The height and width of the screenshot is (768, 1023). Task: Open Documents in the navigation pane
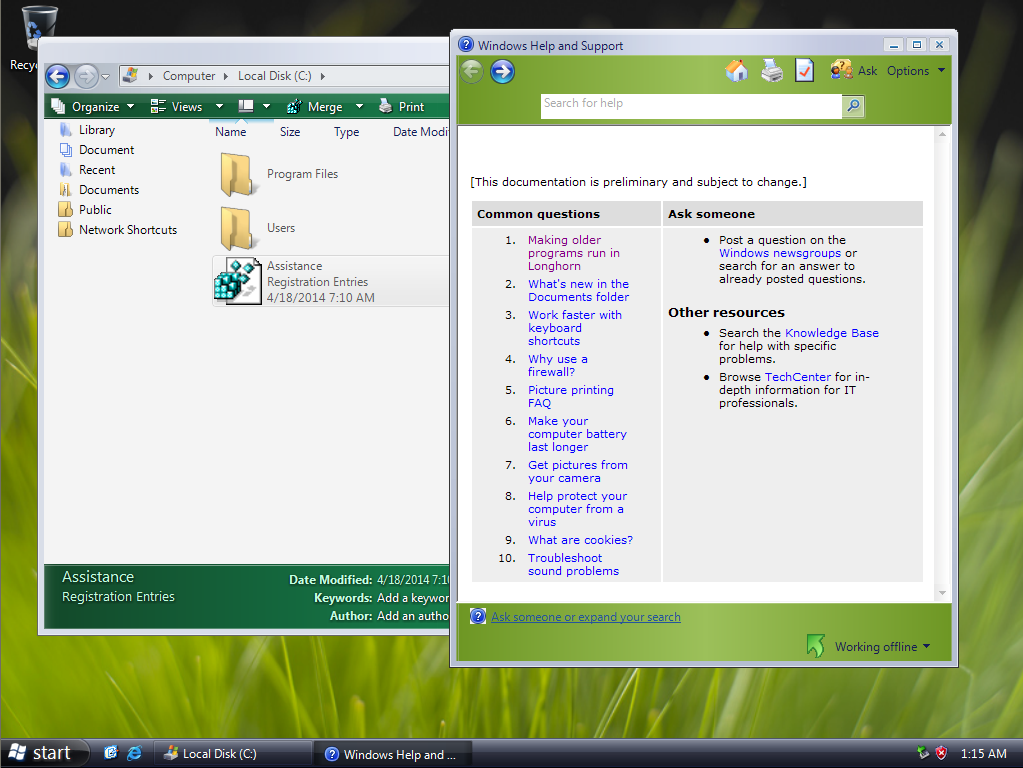(x=109, y=190)
